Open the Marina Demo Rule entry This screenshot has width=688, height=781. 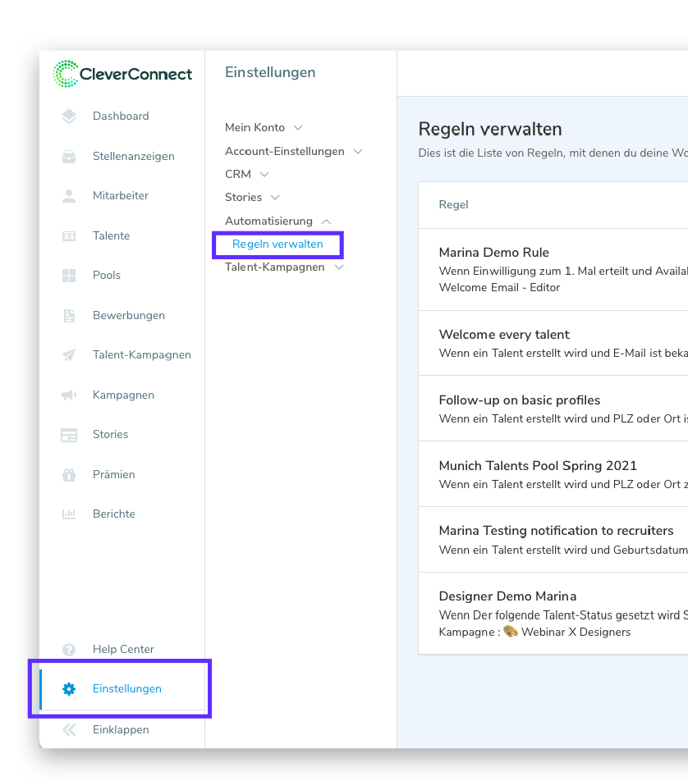click(x=494, y=253)
